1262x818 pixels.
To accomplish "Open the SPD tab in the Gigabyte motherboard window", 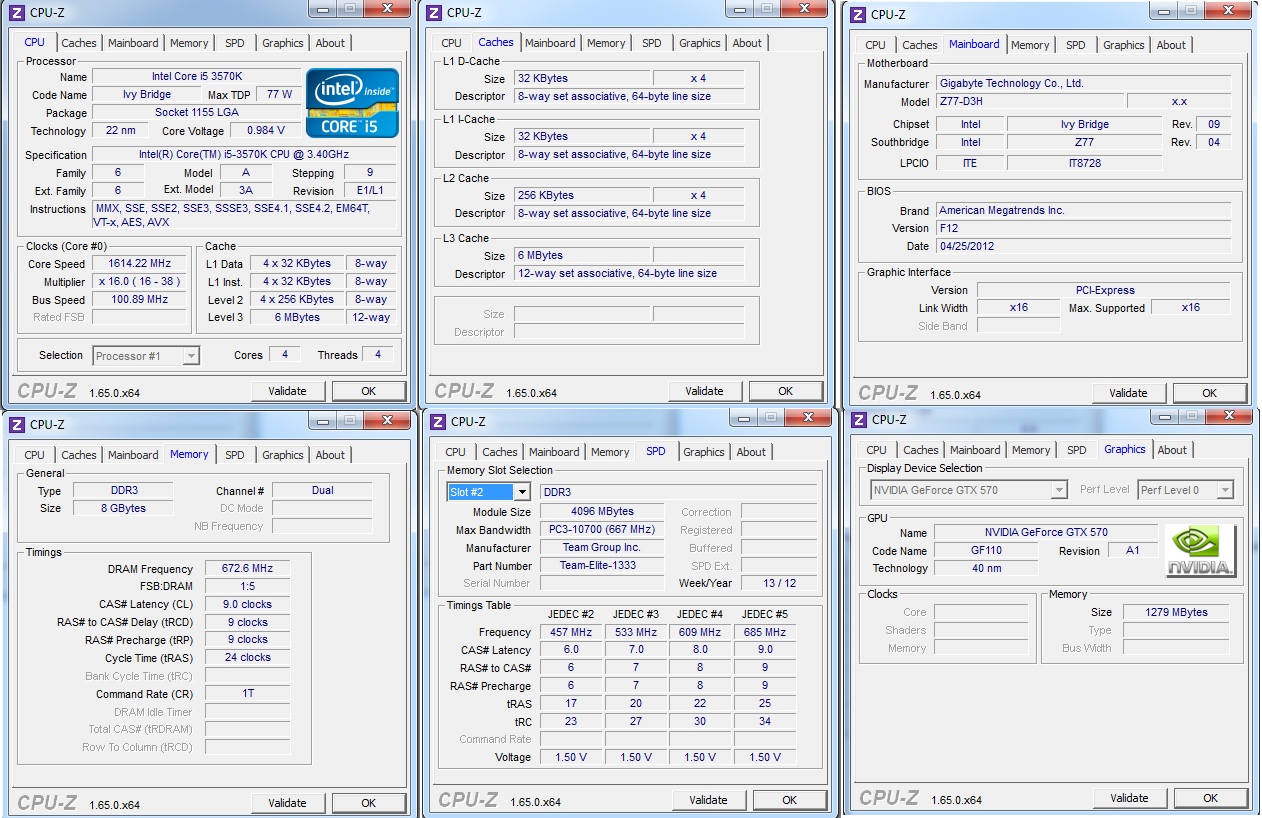I will (1076, 45).
